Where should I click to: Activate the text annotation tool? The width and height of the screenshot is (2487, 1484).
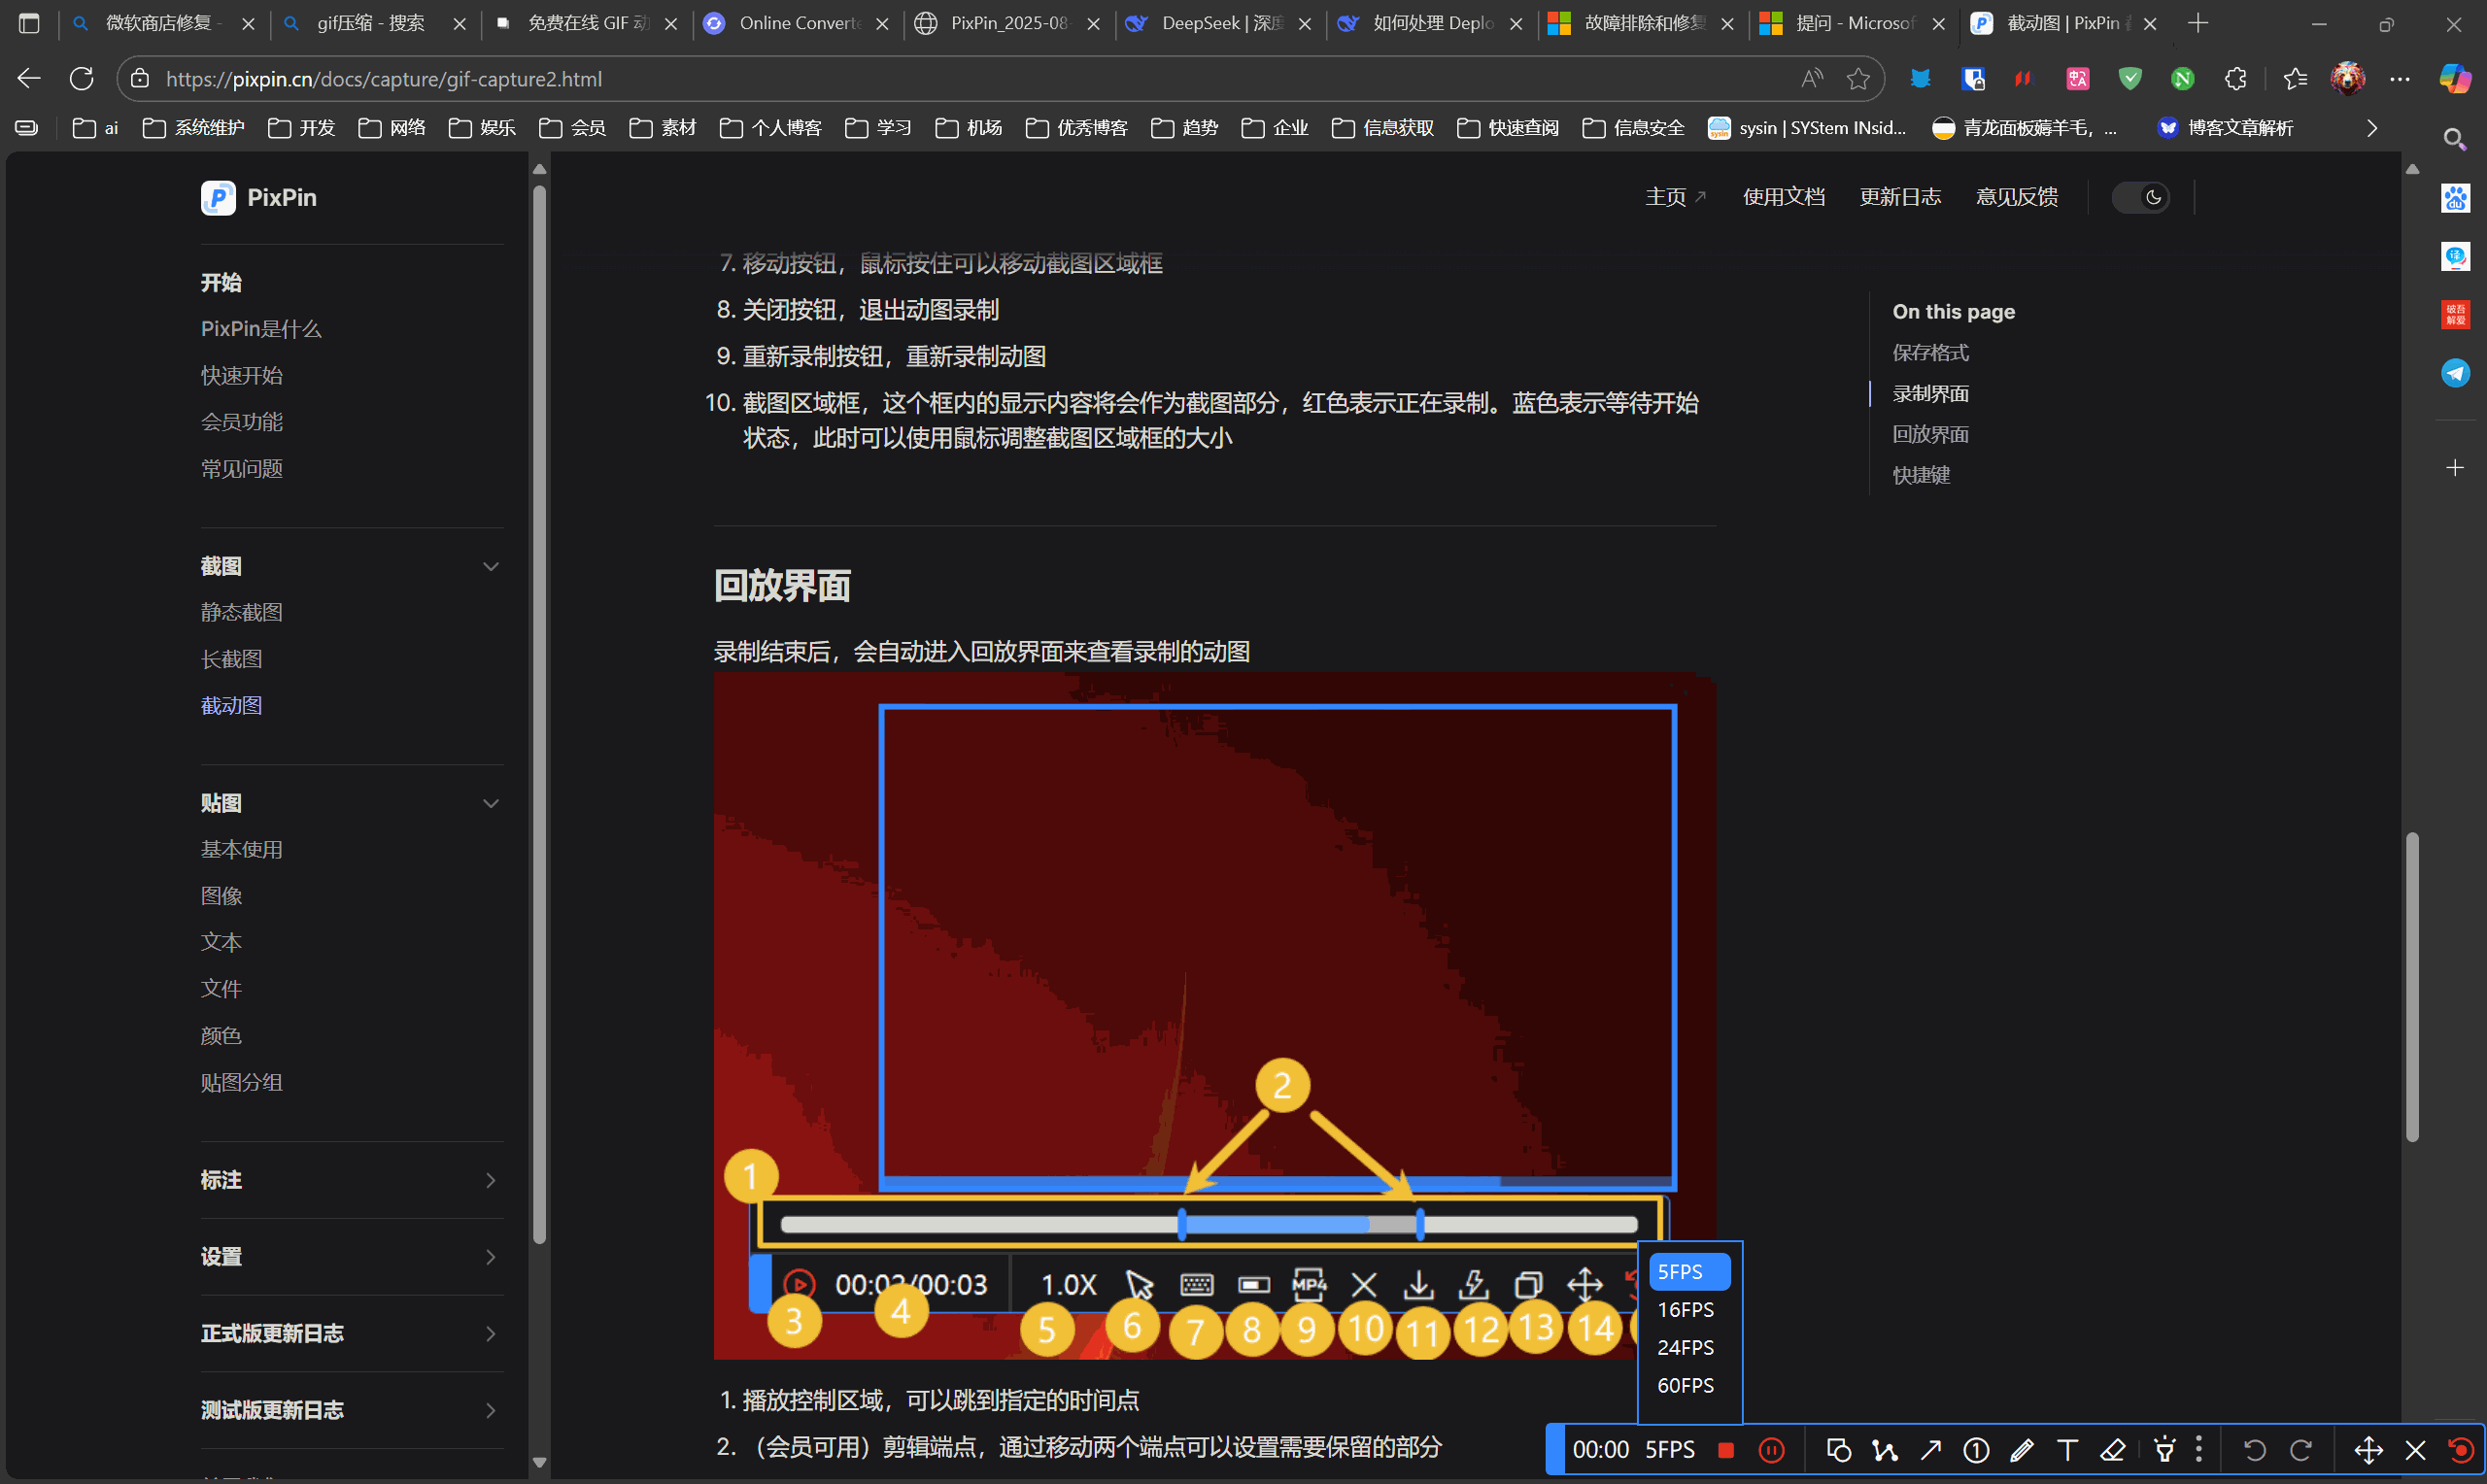pos(2067,1450)
